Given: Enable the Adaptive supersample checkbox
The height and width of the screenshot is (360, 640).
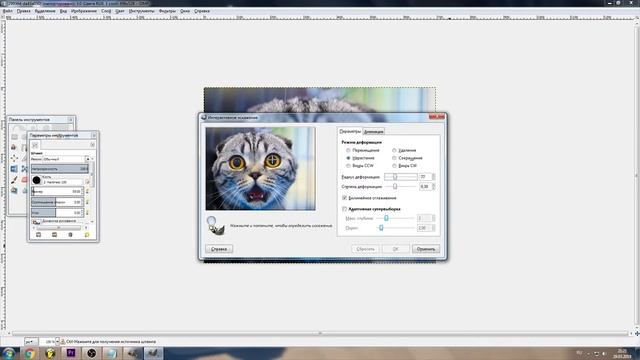Looking at the screenshot, I should coord(344,209).
